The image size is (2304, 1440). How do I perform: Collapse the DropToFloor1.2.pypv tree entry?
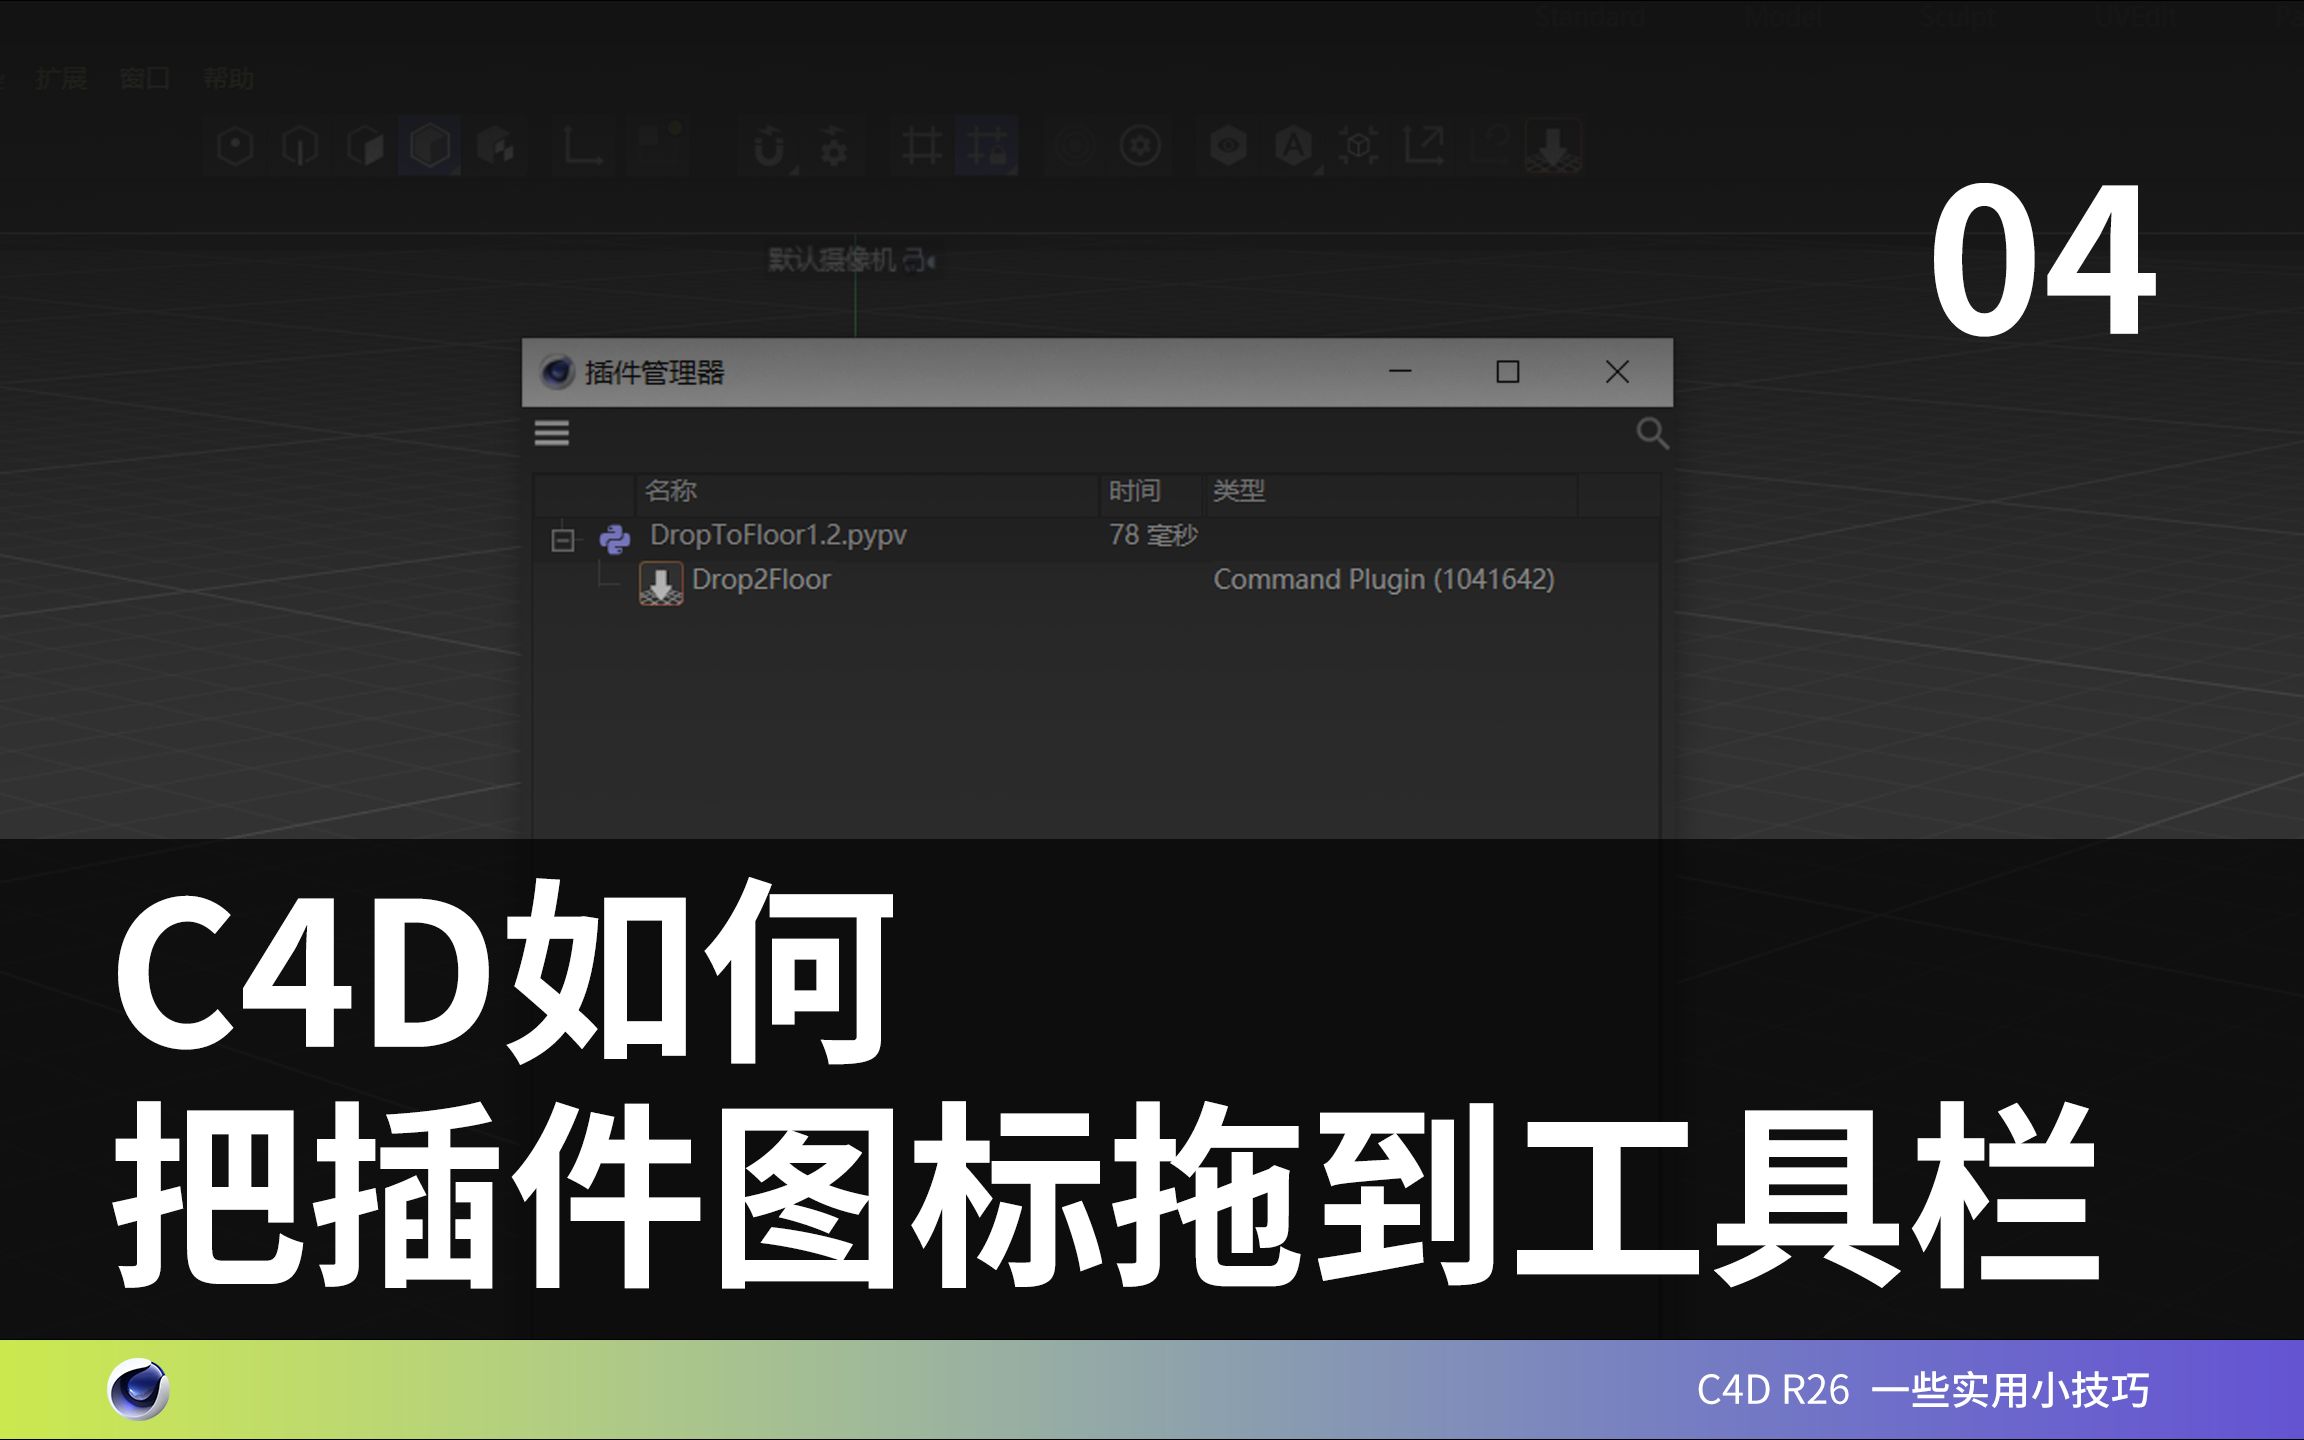coord(563,537)
